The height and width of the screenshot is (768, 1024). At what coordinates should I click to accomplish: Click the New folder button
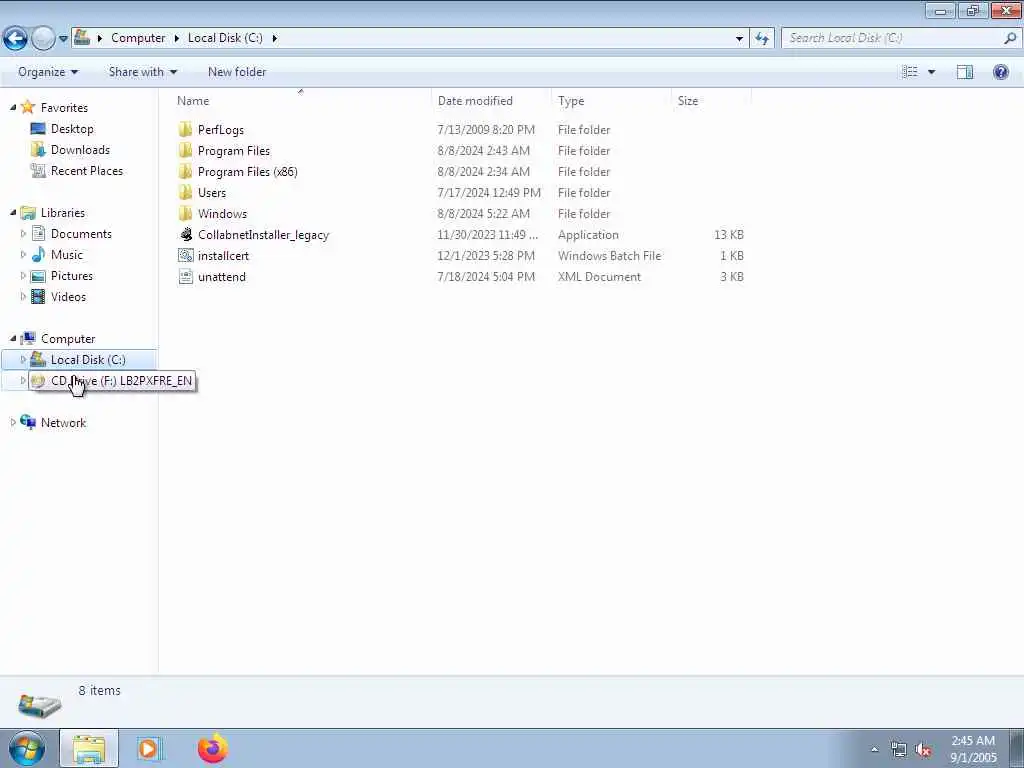(236, 72)
